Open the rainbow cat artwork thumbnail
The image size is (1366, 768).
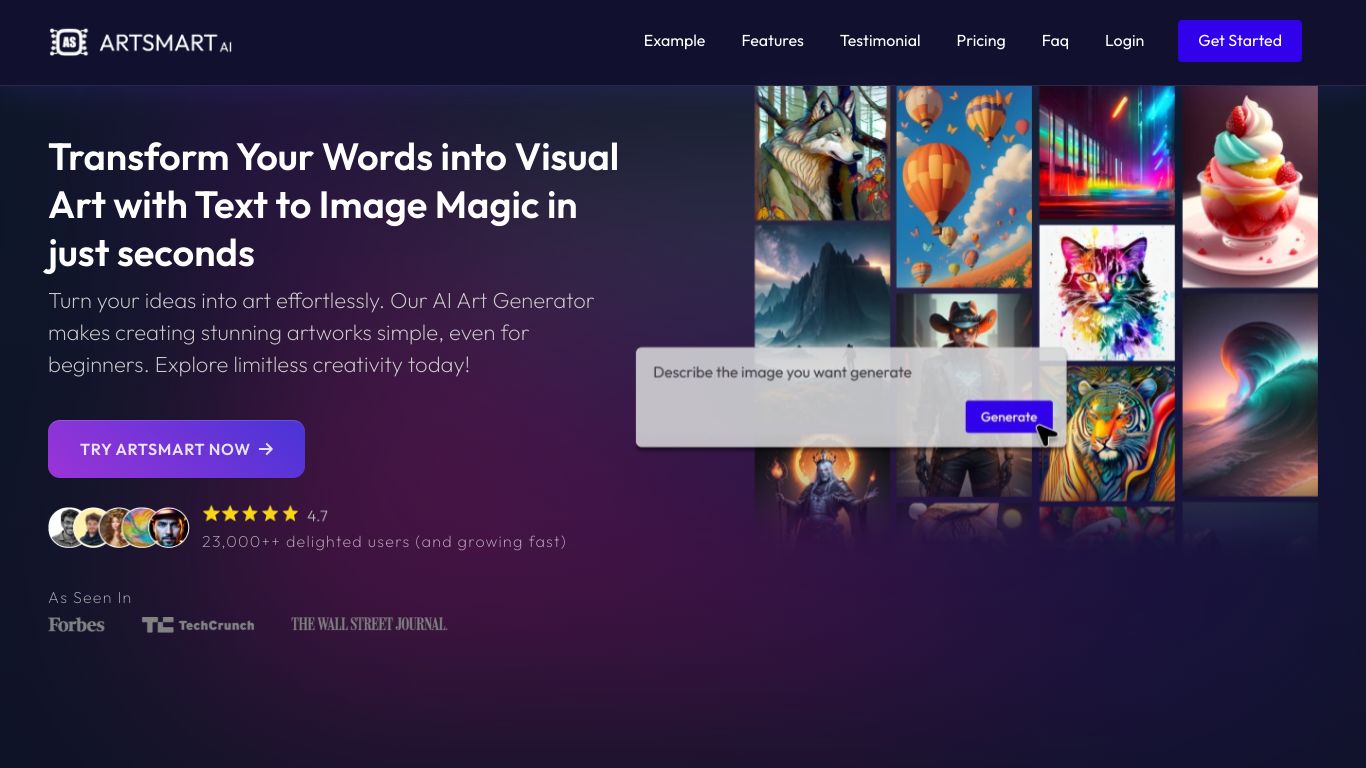[x=1107, y=290]
